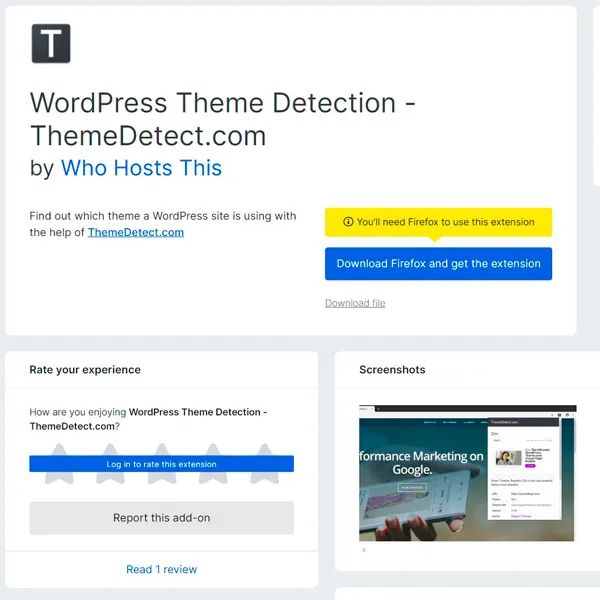The image size is (600, 600).
Task: Open the Read 1 review link
Action: 161,569
